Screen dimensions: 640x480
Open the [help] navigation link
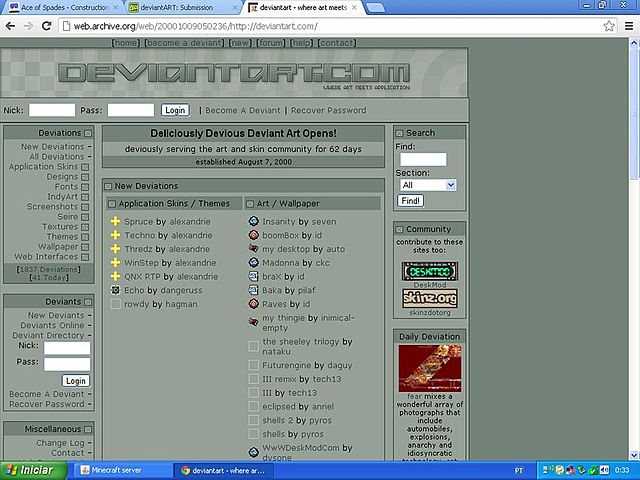pyautogui.click(x=302, y=43)
